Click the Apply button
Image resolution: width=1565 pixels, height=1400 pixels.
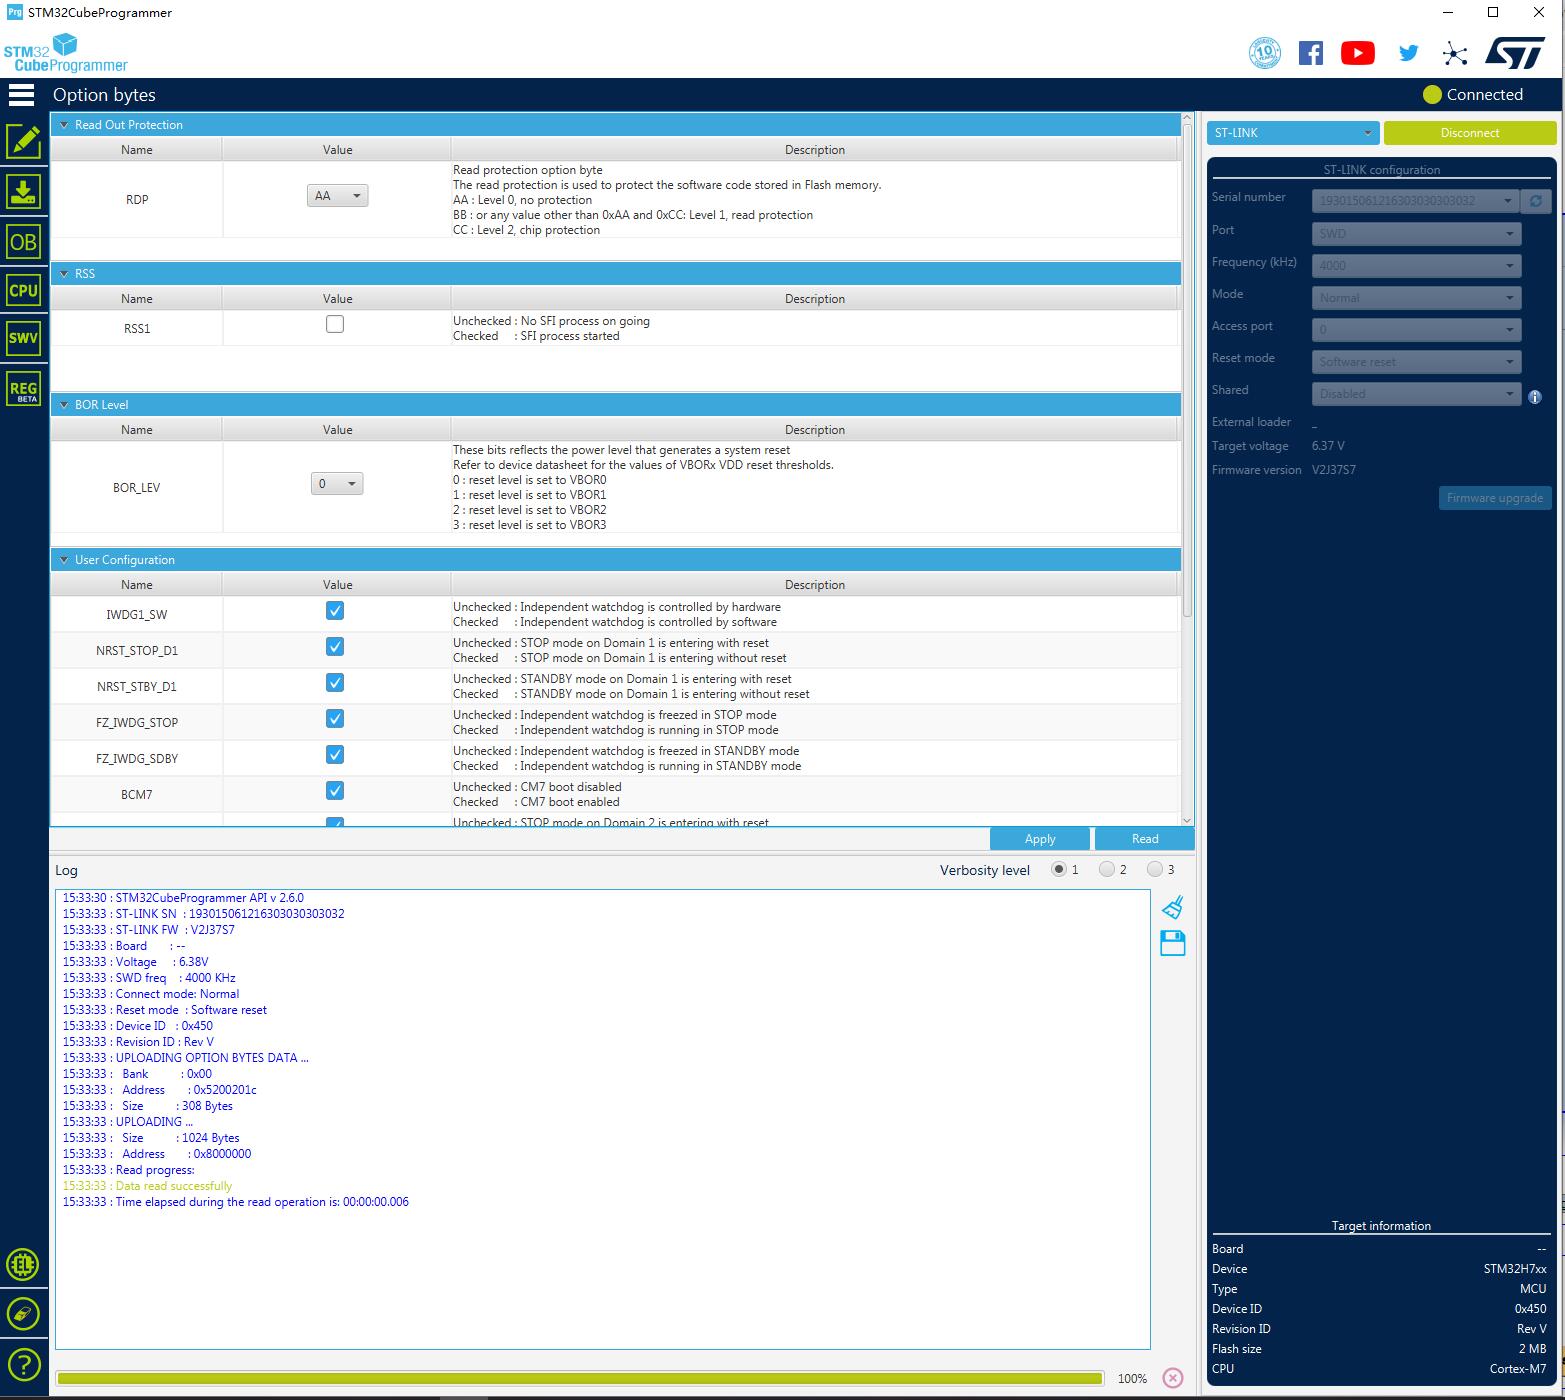tap(1040, 839)
